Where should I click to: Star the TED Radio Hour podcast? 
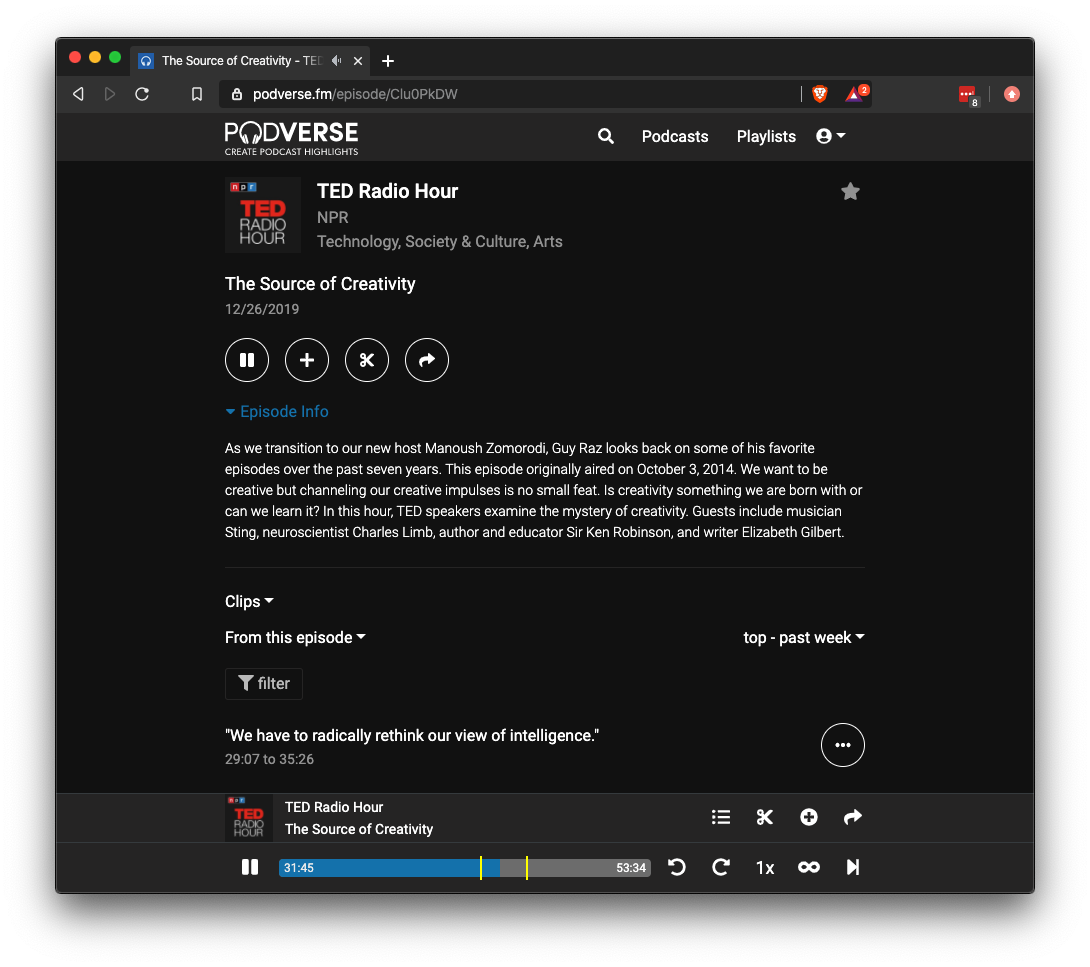click(x=850, y=191)
